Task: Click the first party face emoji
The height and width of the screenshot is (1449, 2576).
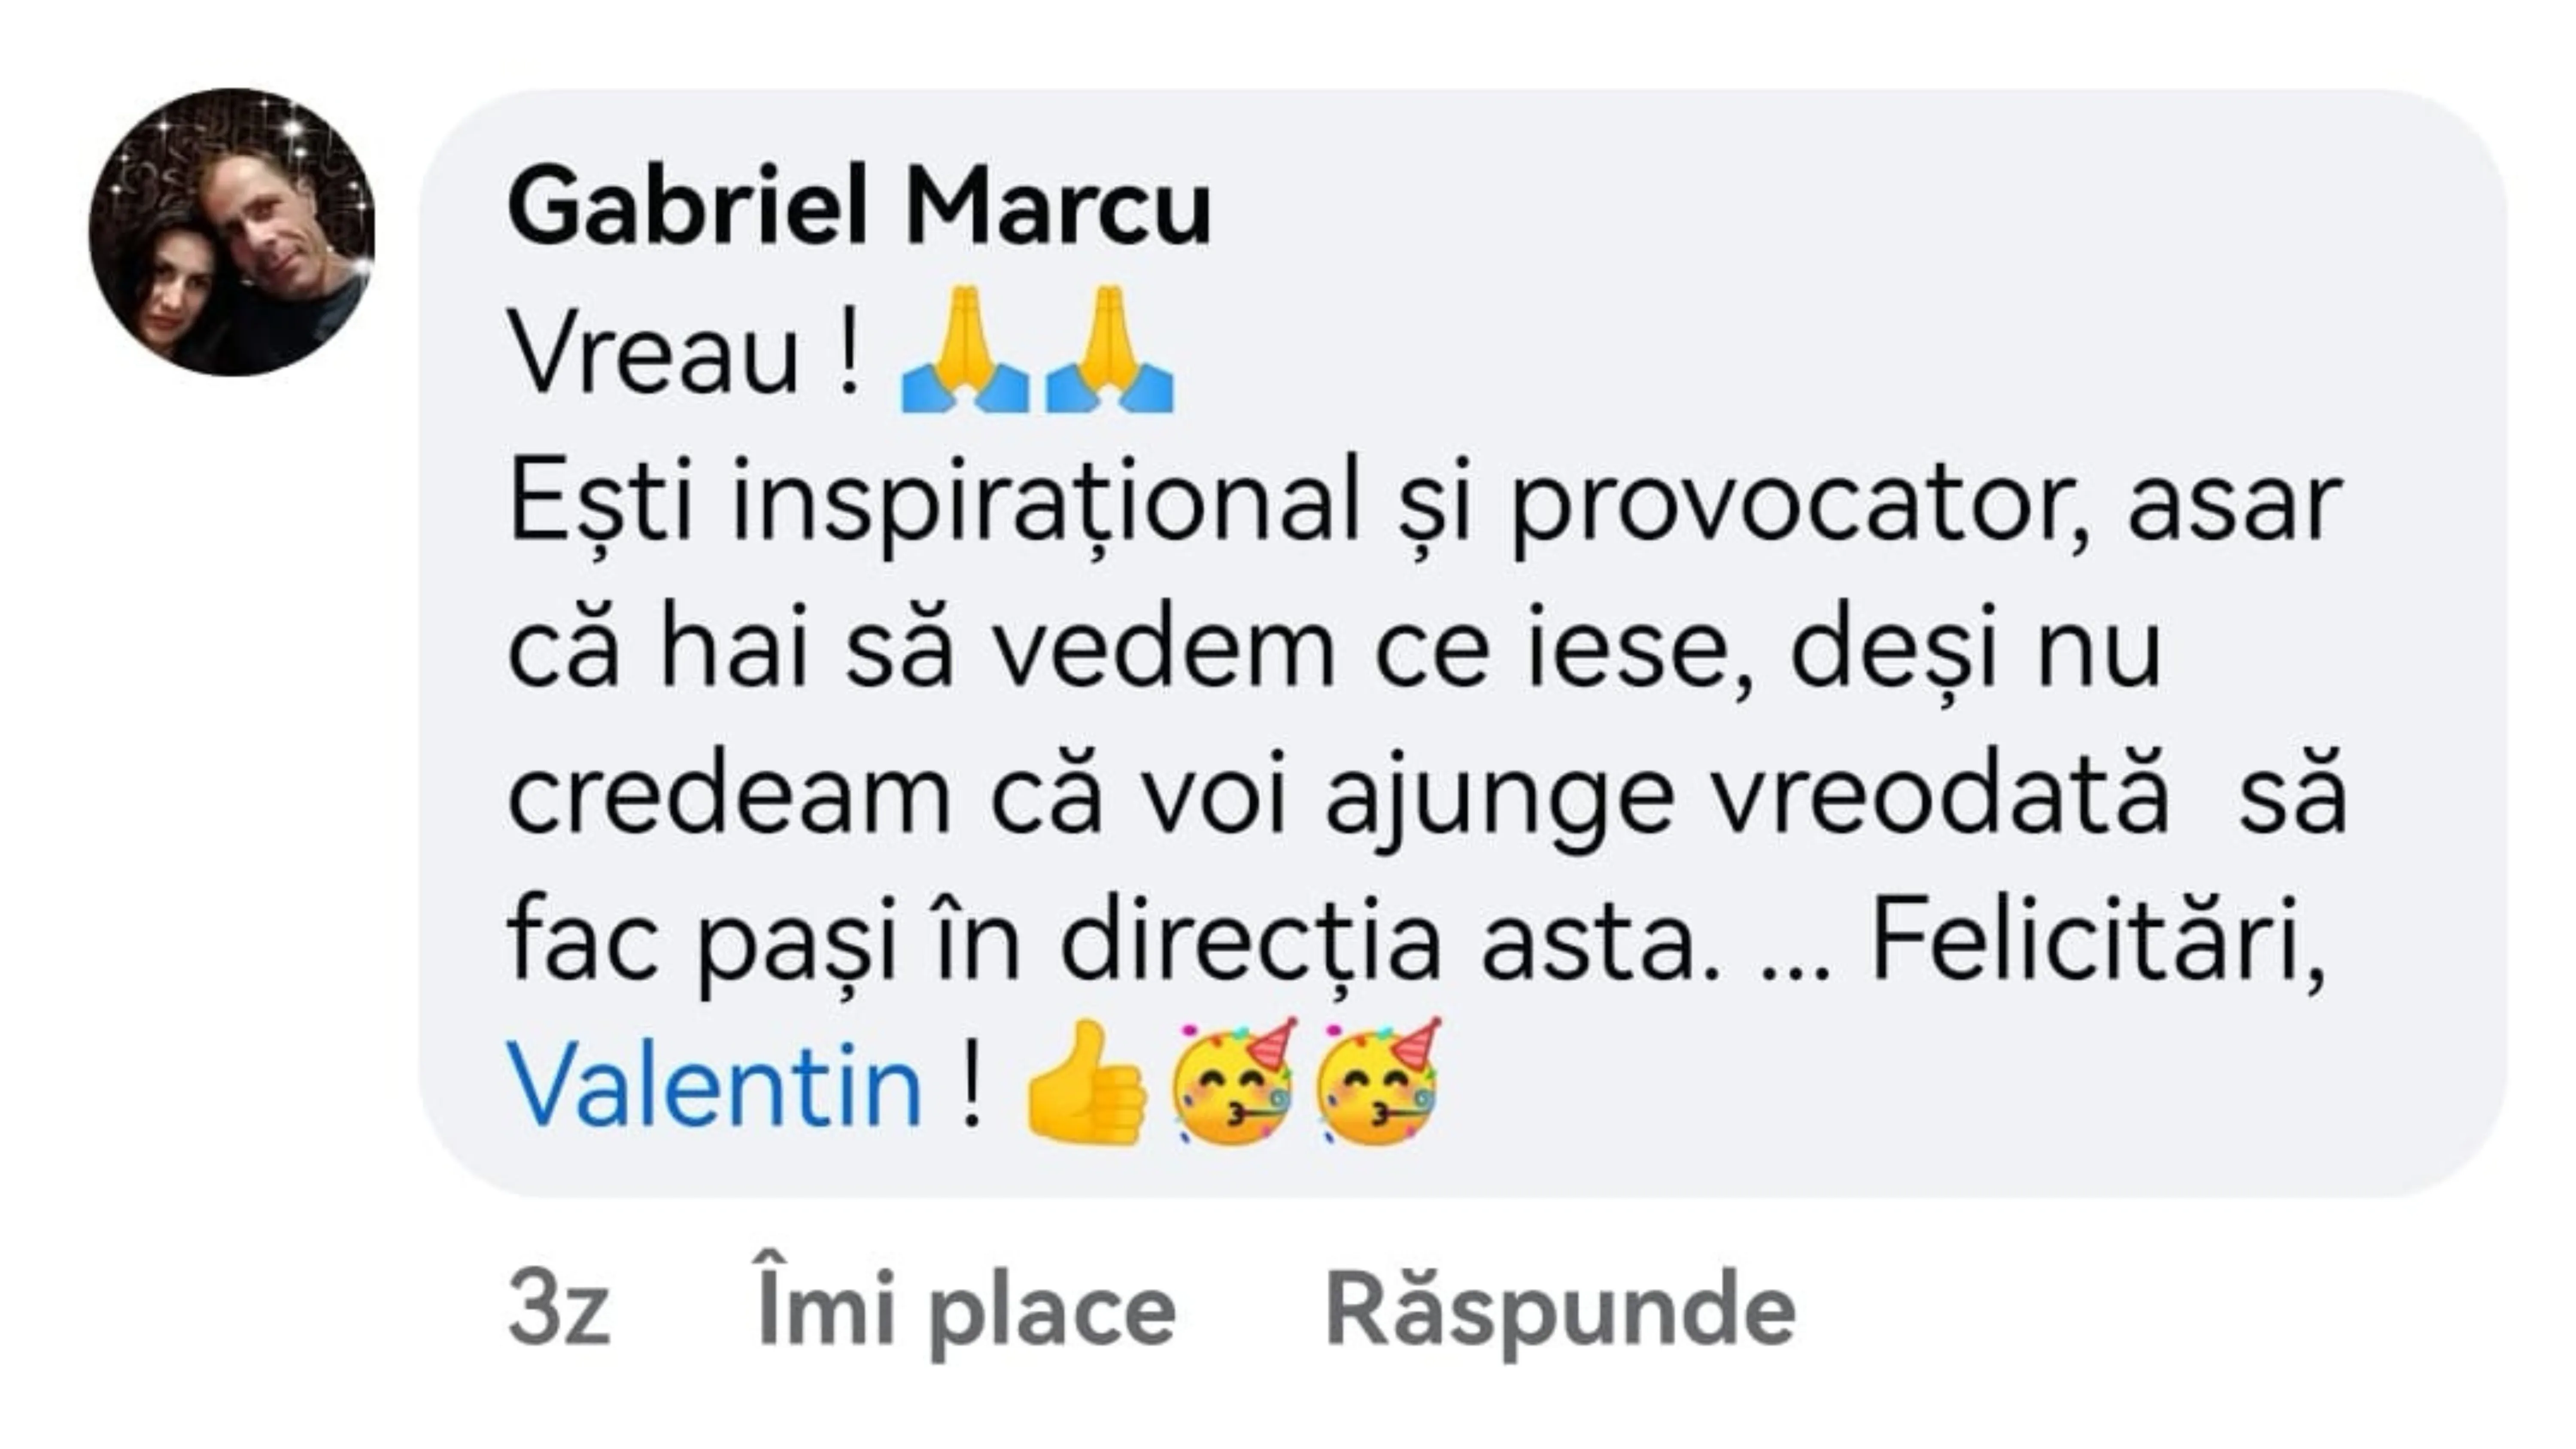Action: pyautogui.click(x=1233, y=1083)
